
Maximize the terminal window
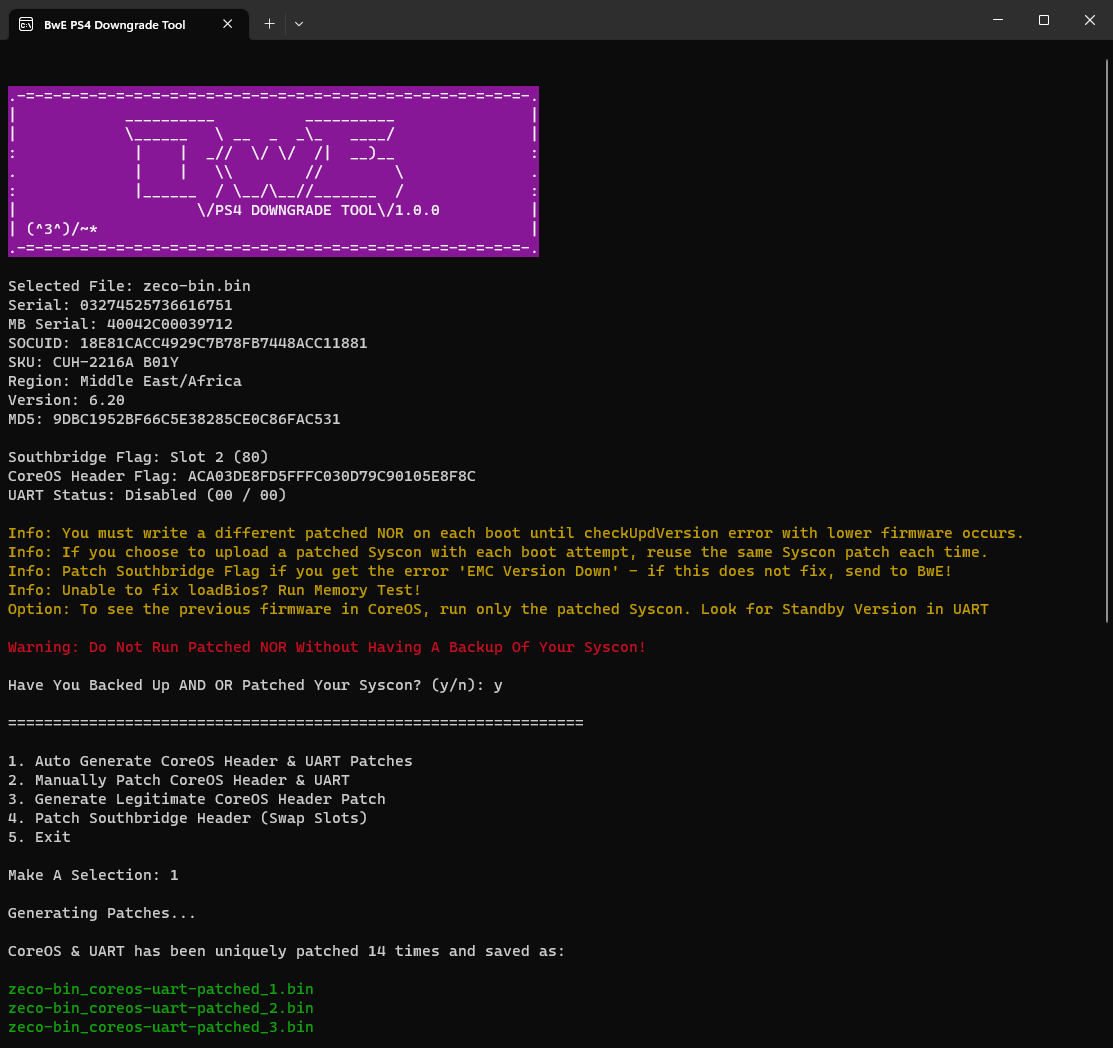(x=1043, y=20)
